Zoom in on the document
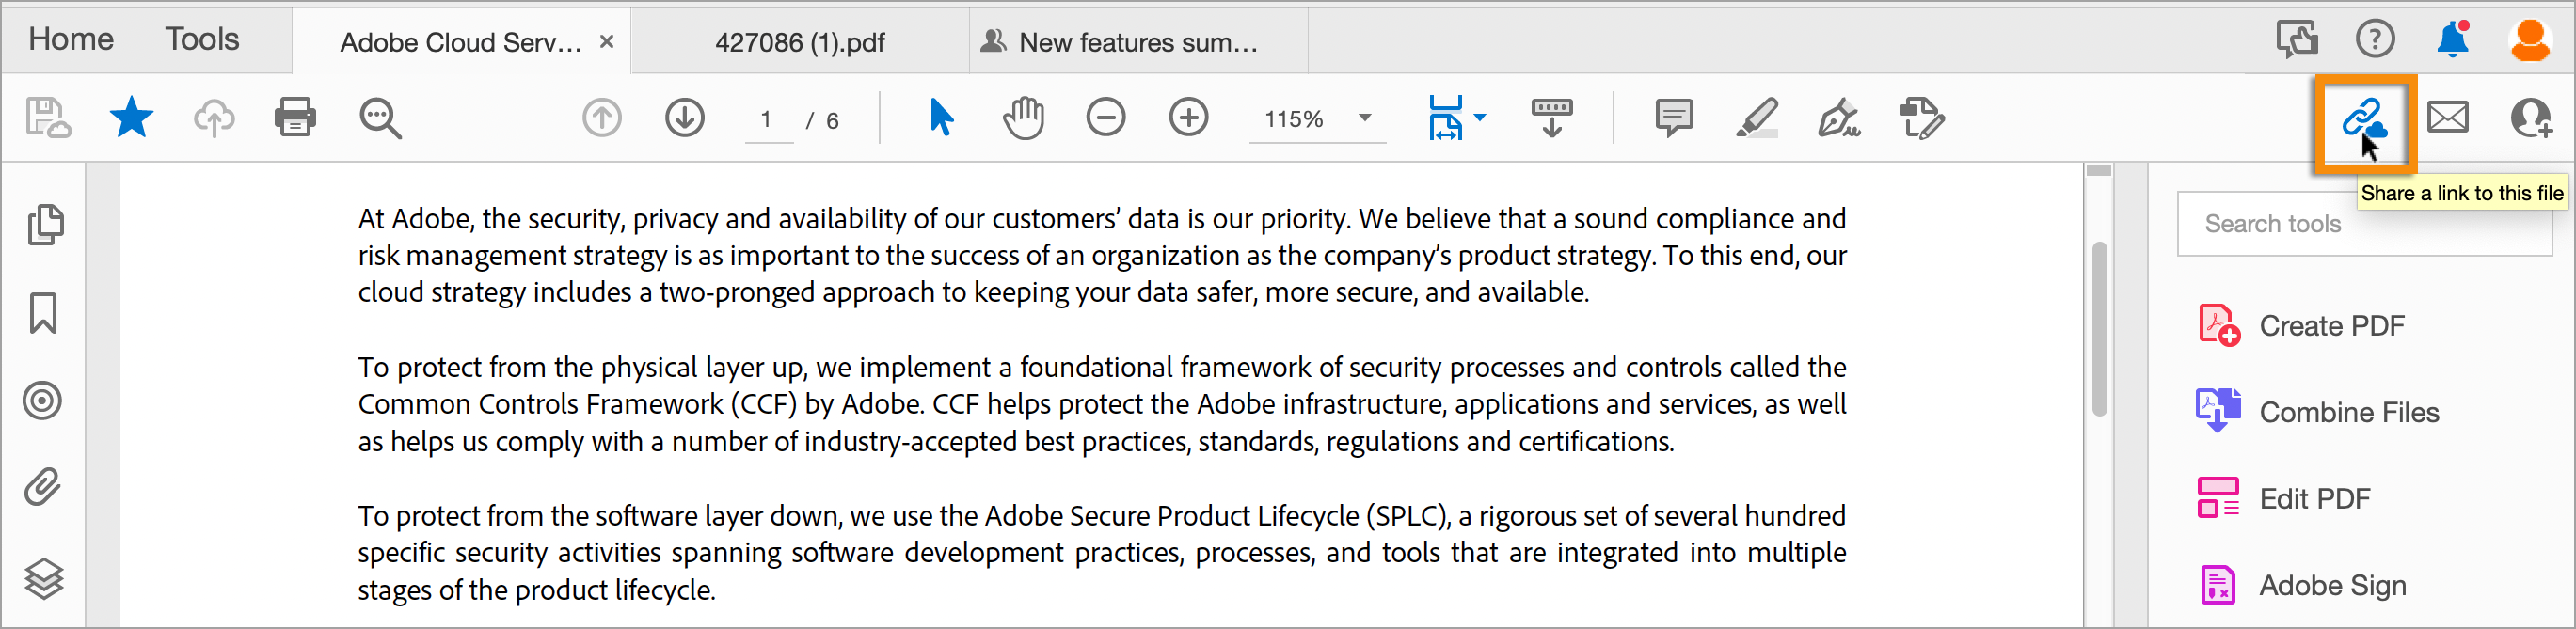The width and height of the screenshot is (2576, 629). coord(1188,118)
